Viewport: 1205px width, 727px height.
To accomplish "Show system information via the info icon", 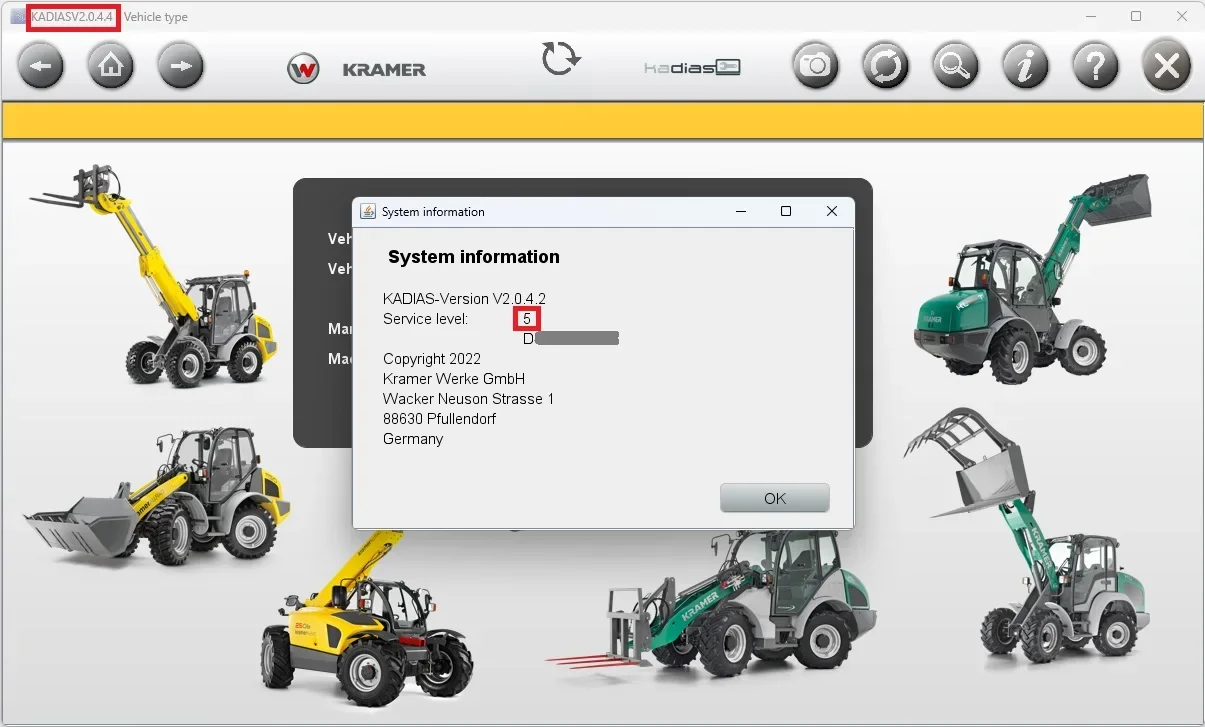I will click(1025, 64).
